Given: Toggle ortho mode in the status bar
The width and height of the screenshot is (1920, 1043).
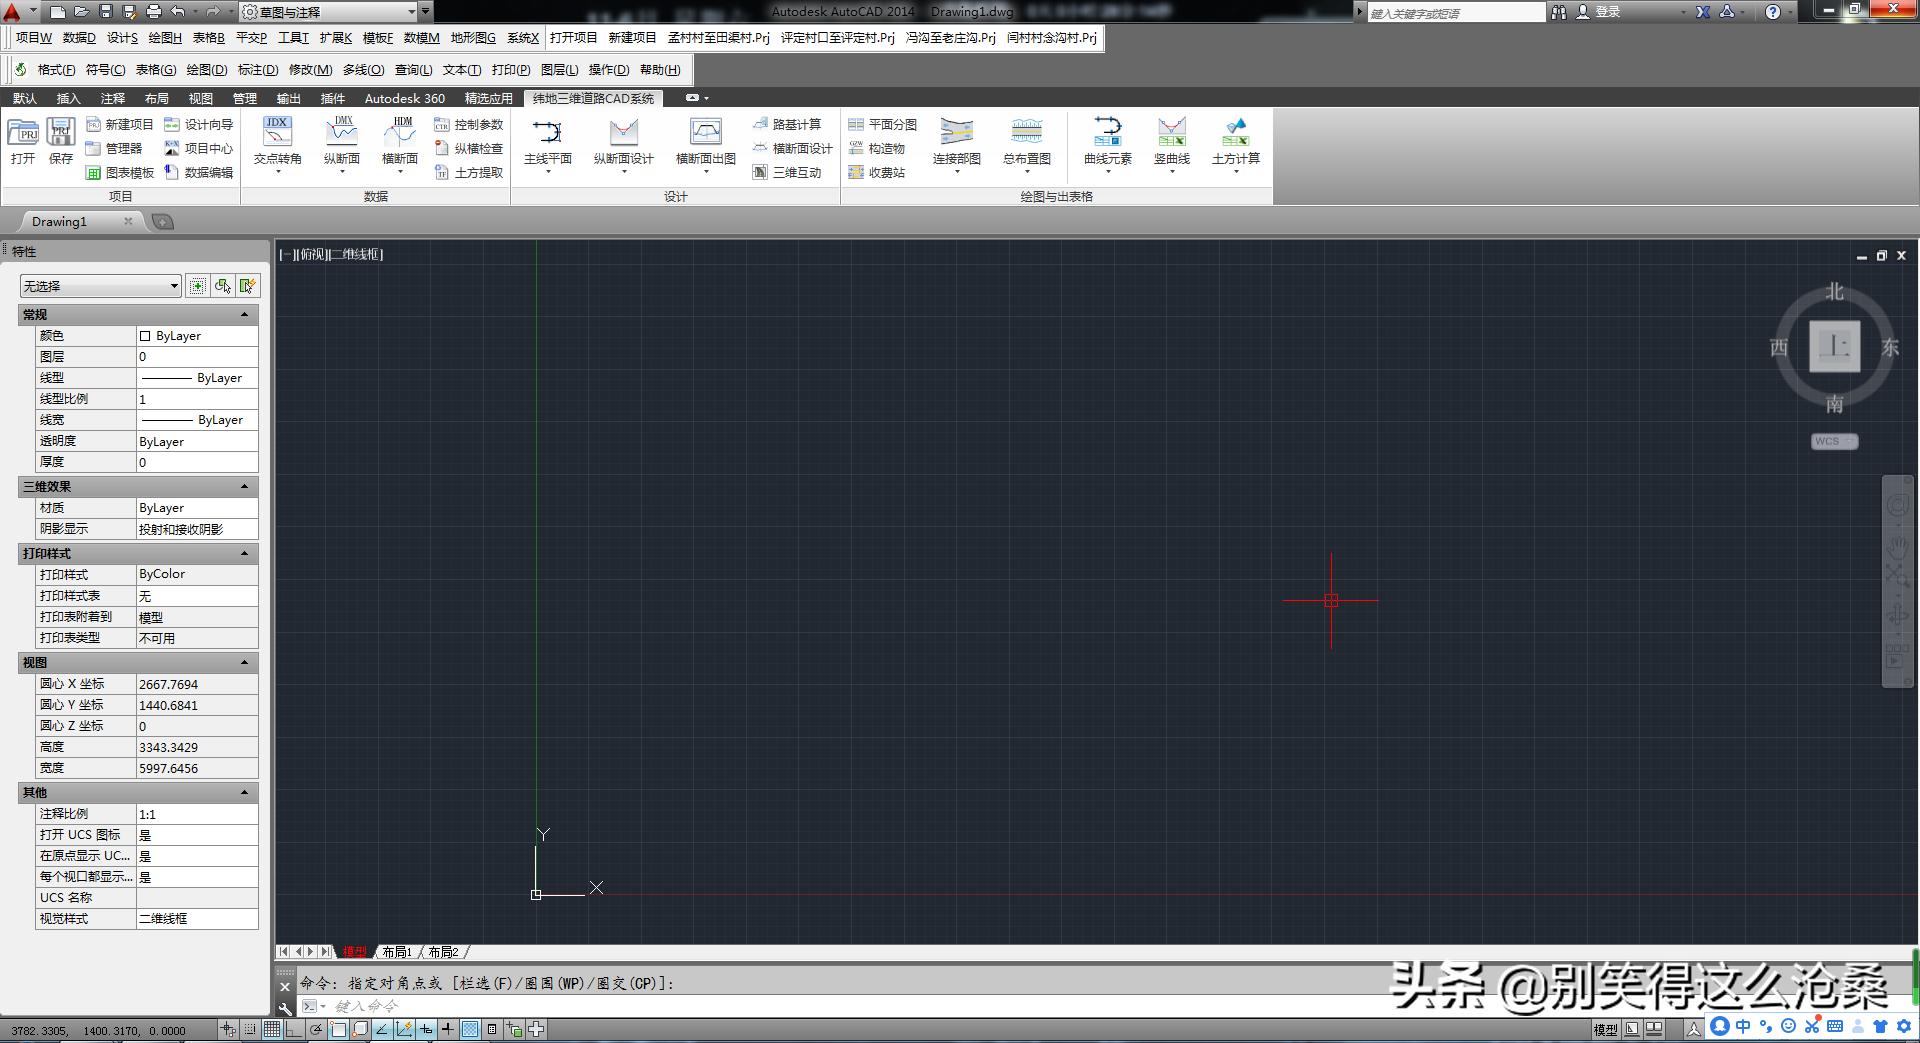Looking at the screenshot, I should pyautogui.click(x=294, y=1029).
